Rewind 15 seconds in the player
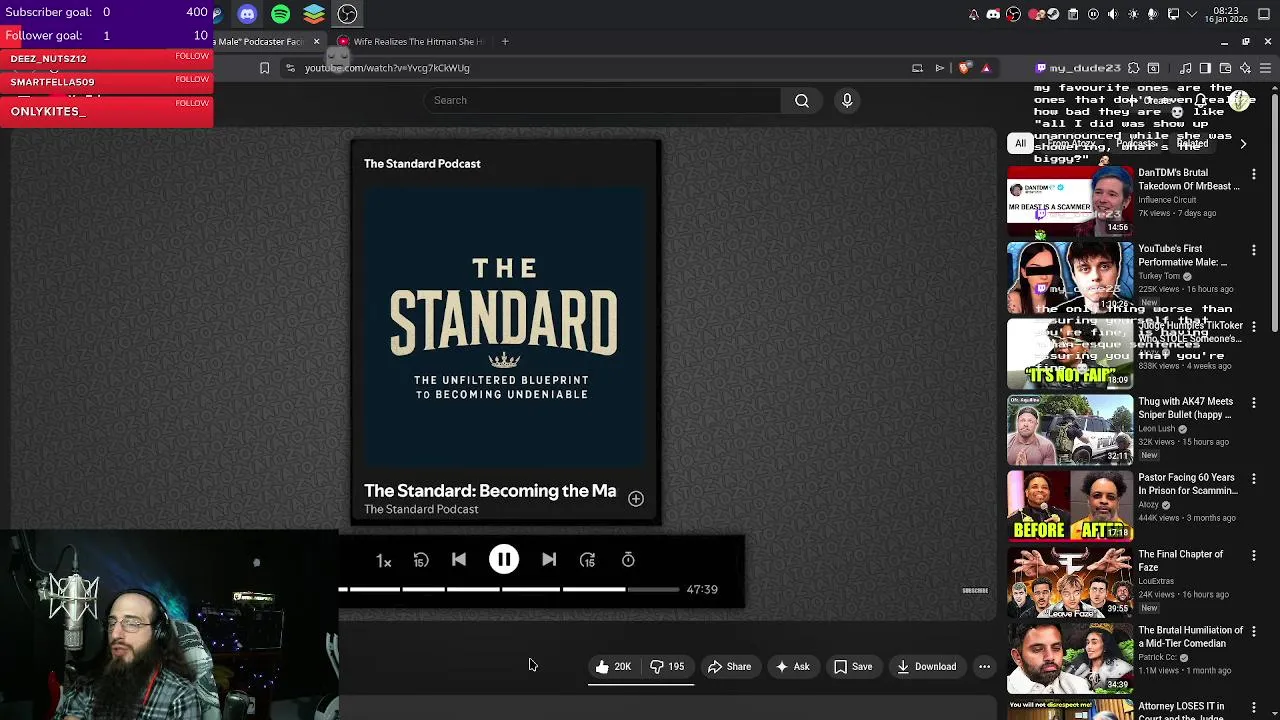The image size is (1280, 720). pos(421,561)
